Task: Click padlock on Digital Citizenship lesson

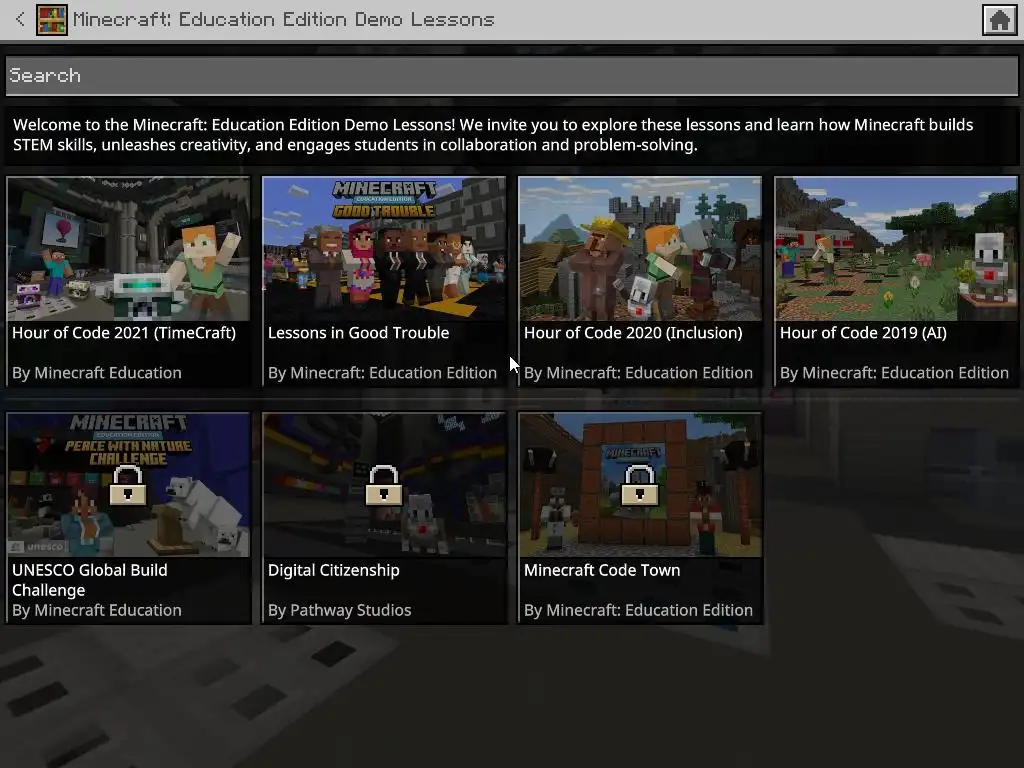Action: coord(384,485)
